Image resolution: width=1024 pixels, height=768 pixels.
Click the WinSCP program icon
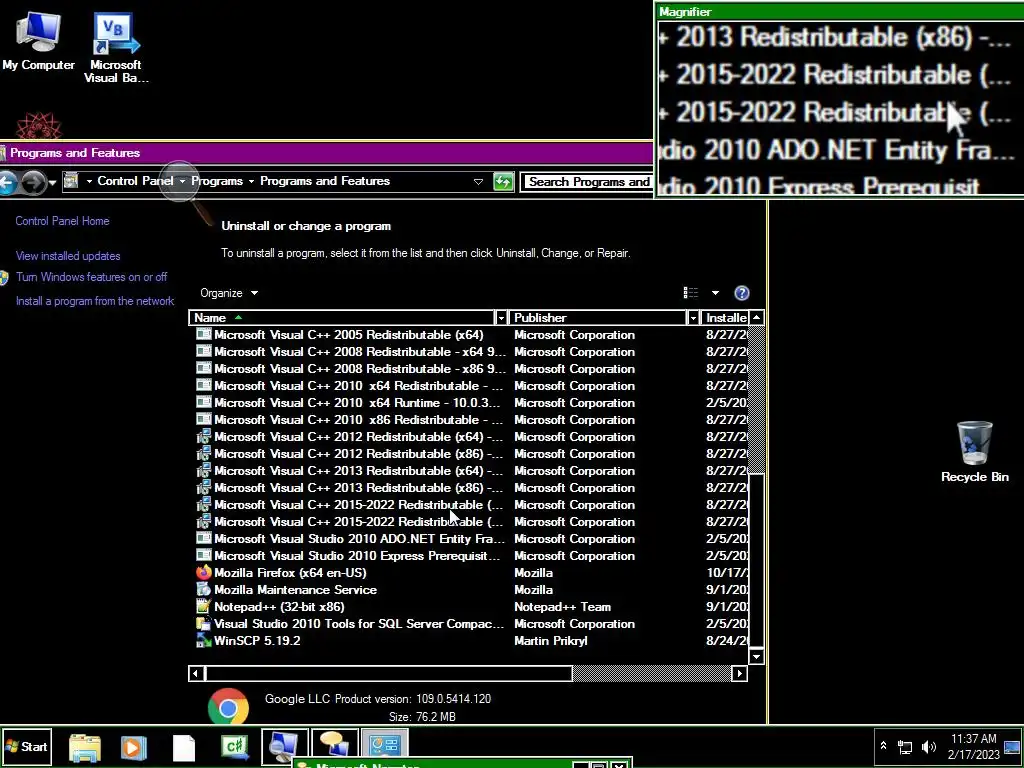[204, 641]
